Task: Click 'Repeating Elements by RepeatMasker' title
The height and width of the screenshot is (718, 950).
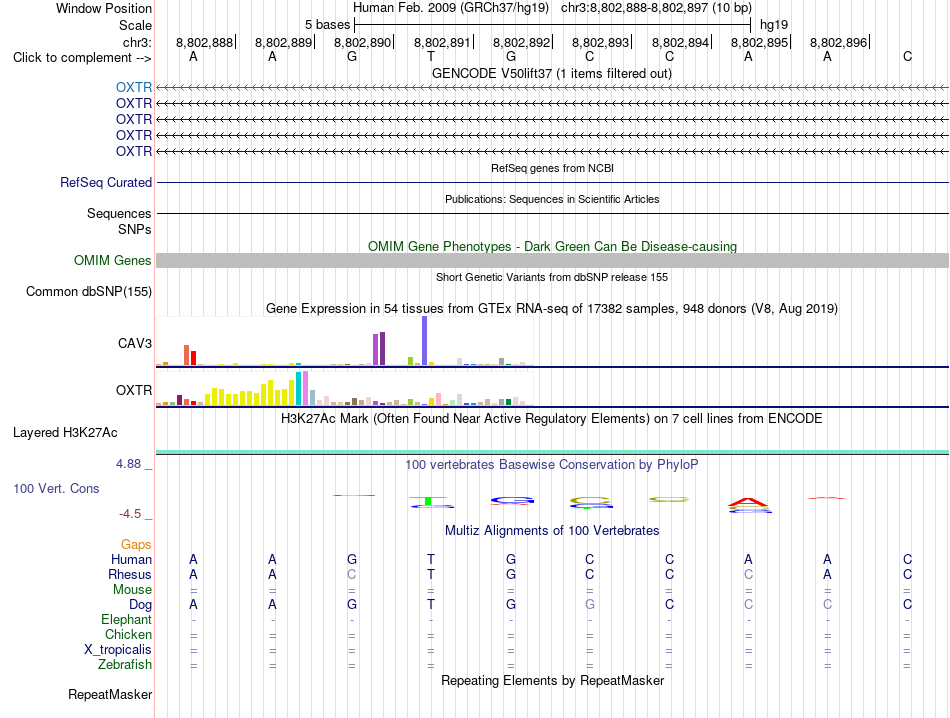Action: click(x=552, y=680)
